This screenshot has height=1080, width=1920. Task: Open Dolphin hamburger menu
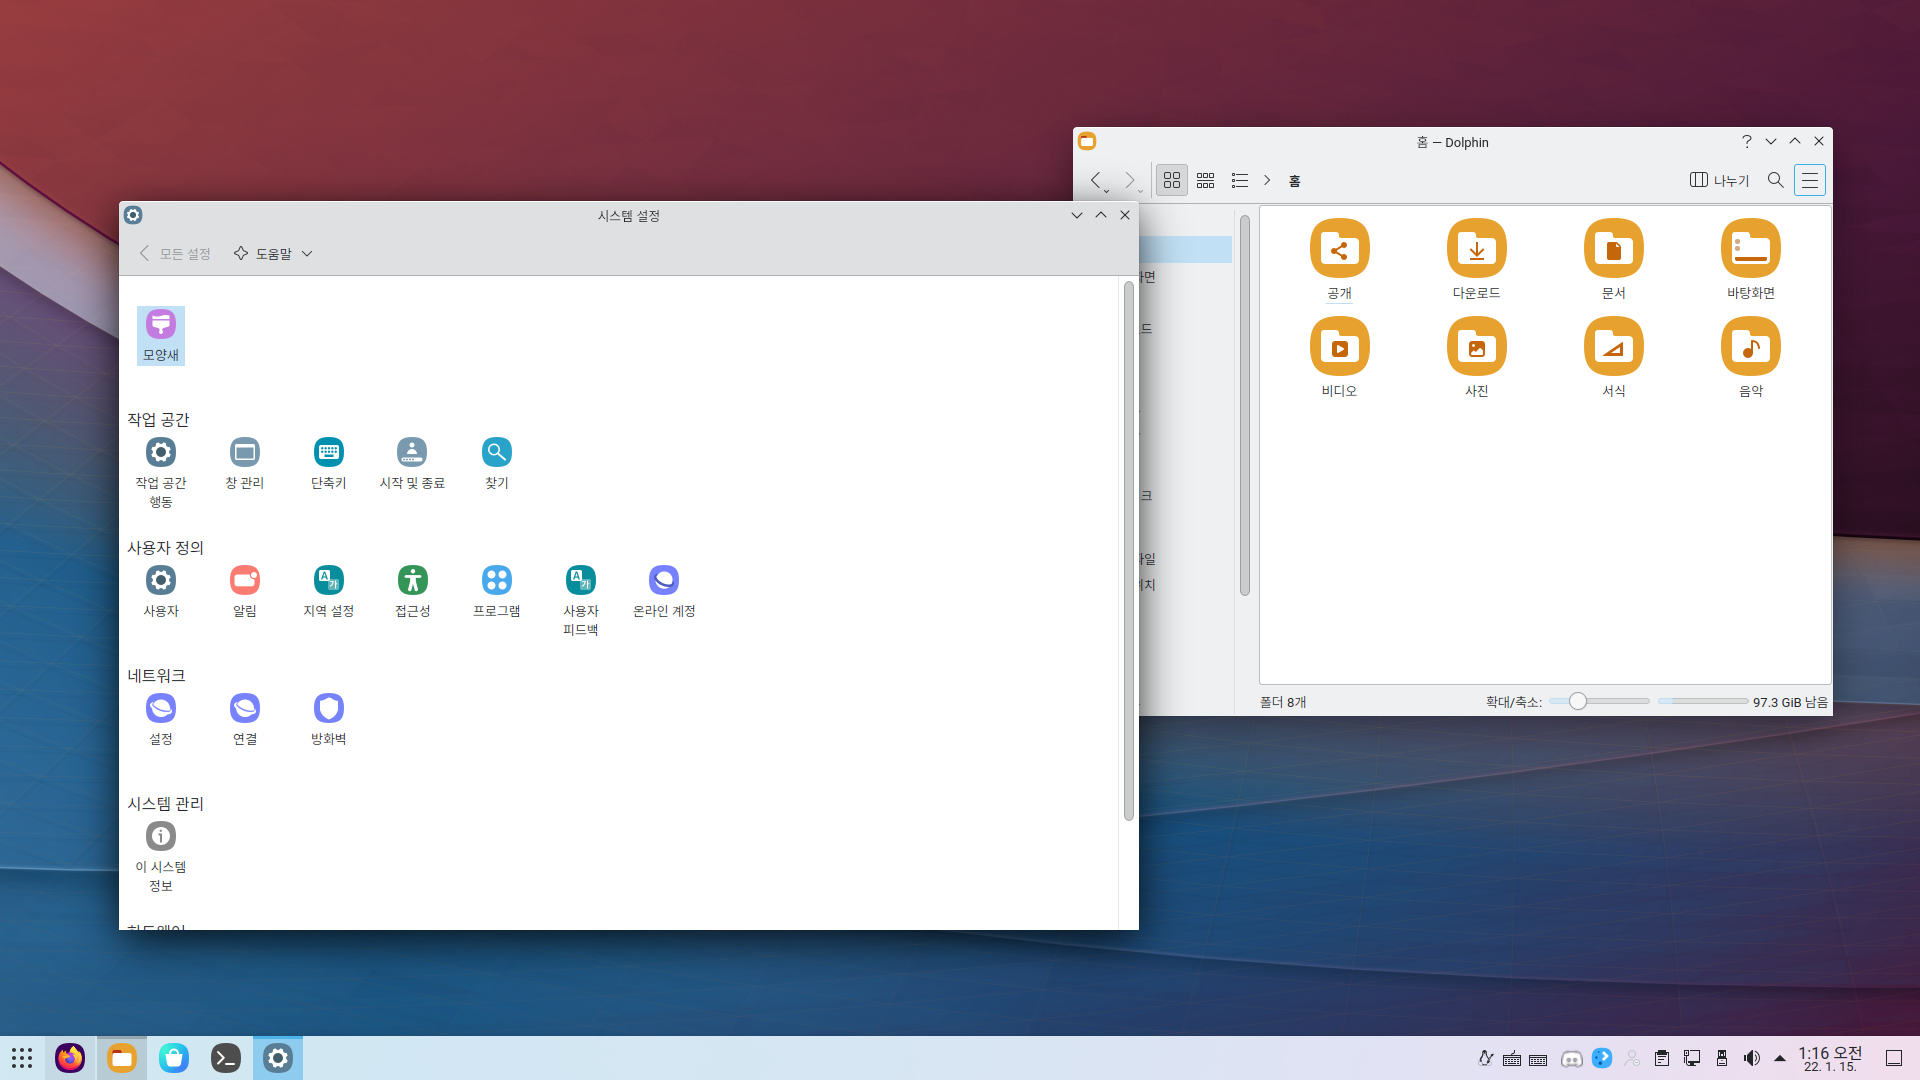(x=1809, y=180)
